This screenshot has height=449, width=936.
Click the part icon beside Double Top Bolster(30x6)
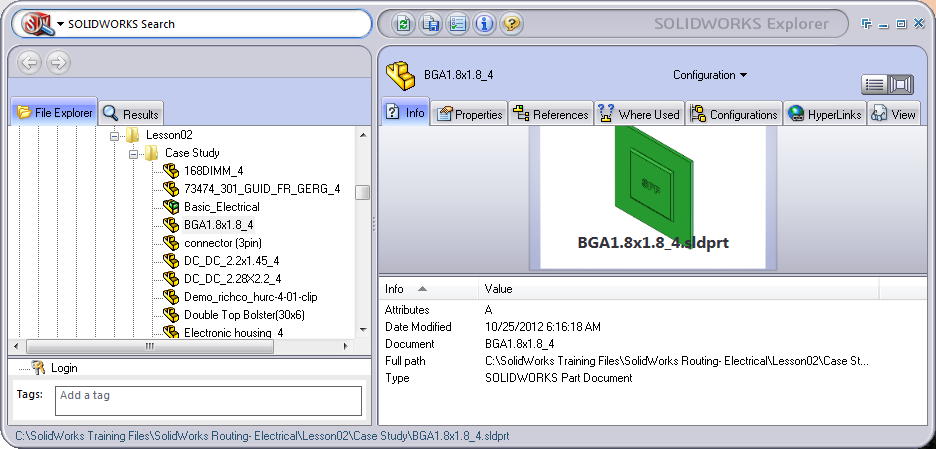click(171, 315)
